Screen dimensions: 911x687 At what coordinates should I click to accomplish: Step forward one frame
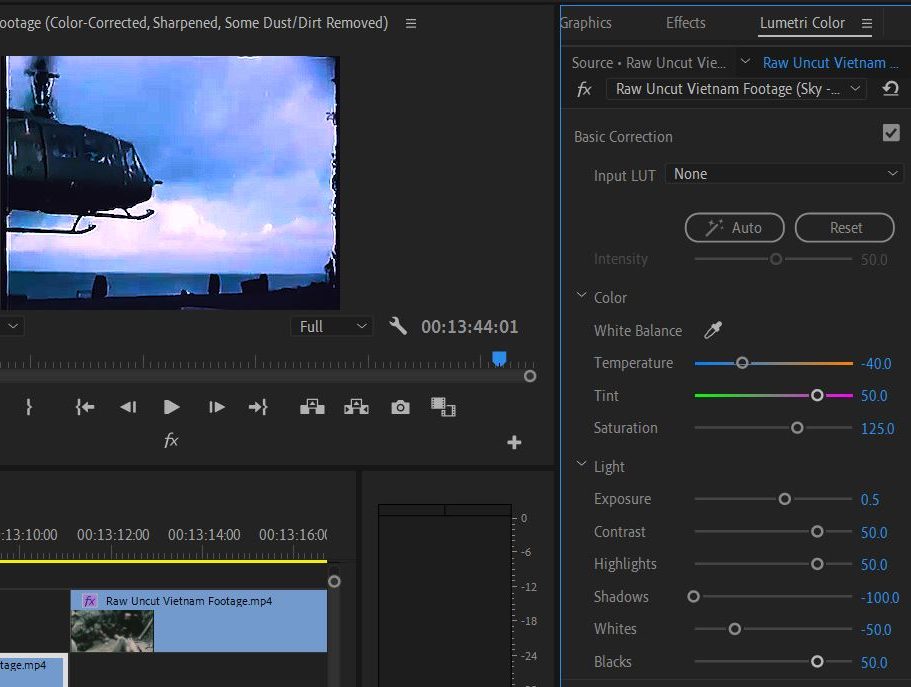click(216, 407)
